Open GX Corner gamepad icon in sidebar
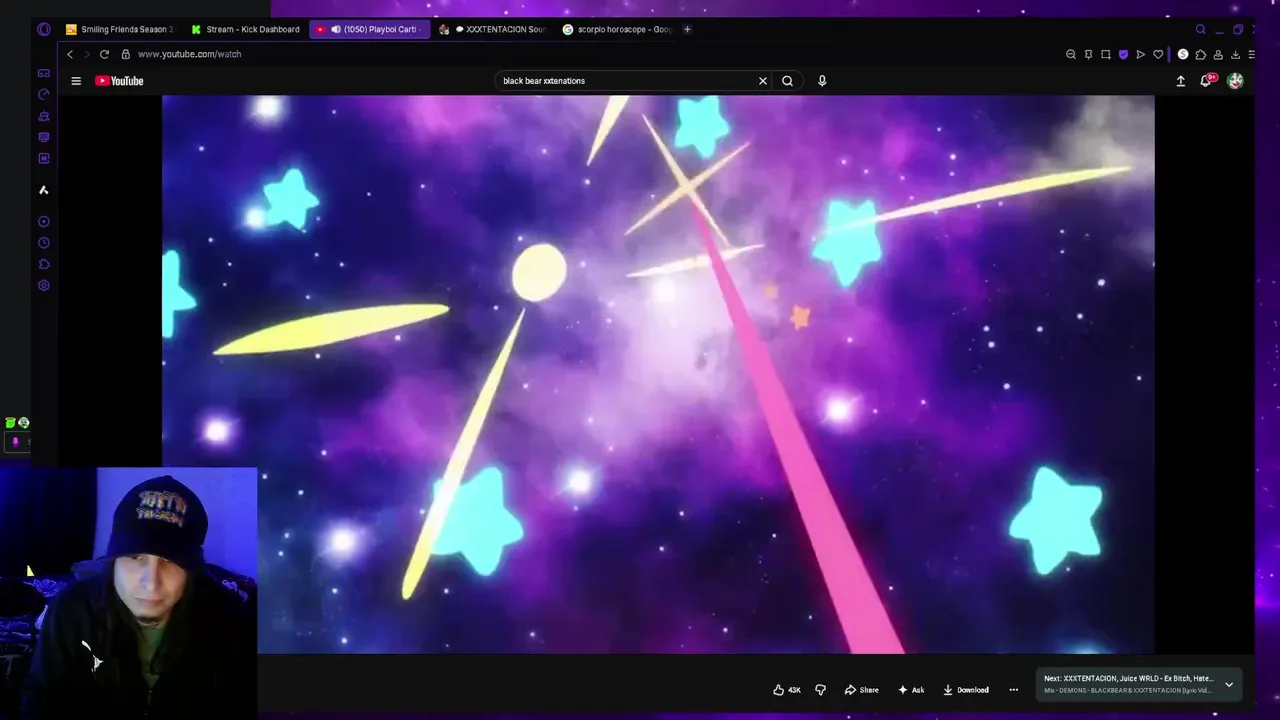Screen dimensions: 1280x720 point(44,73)
